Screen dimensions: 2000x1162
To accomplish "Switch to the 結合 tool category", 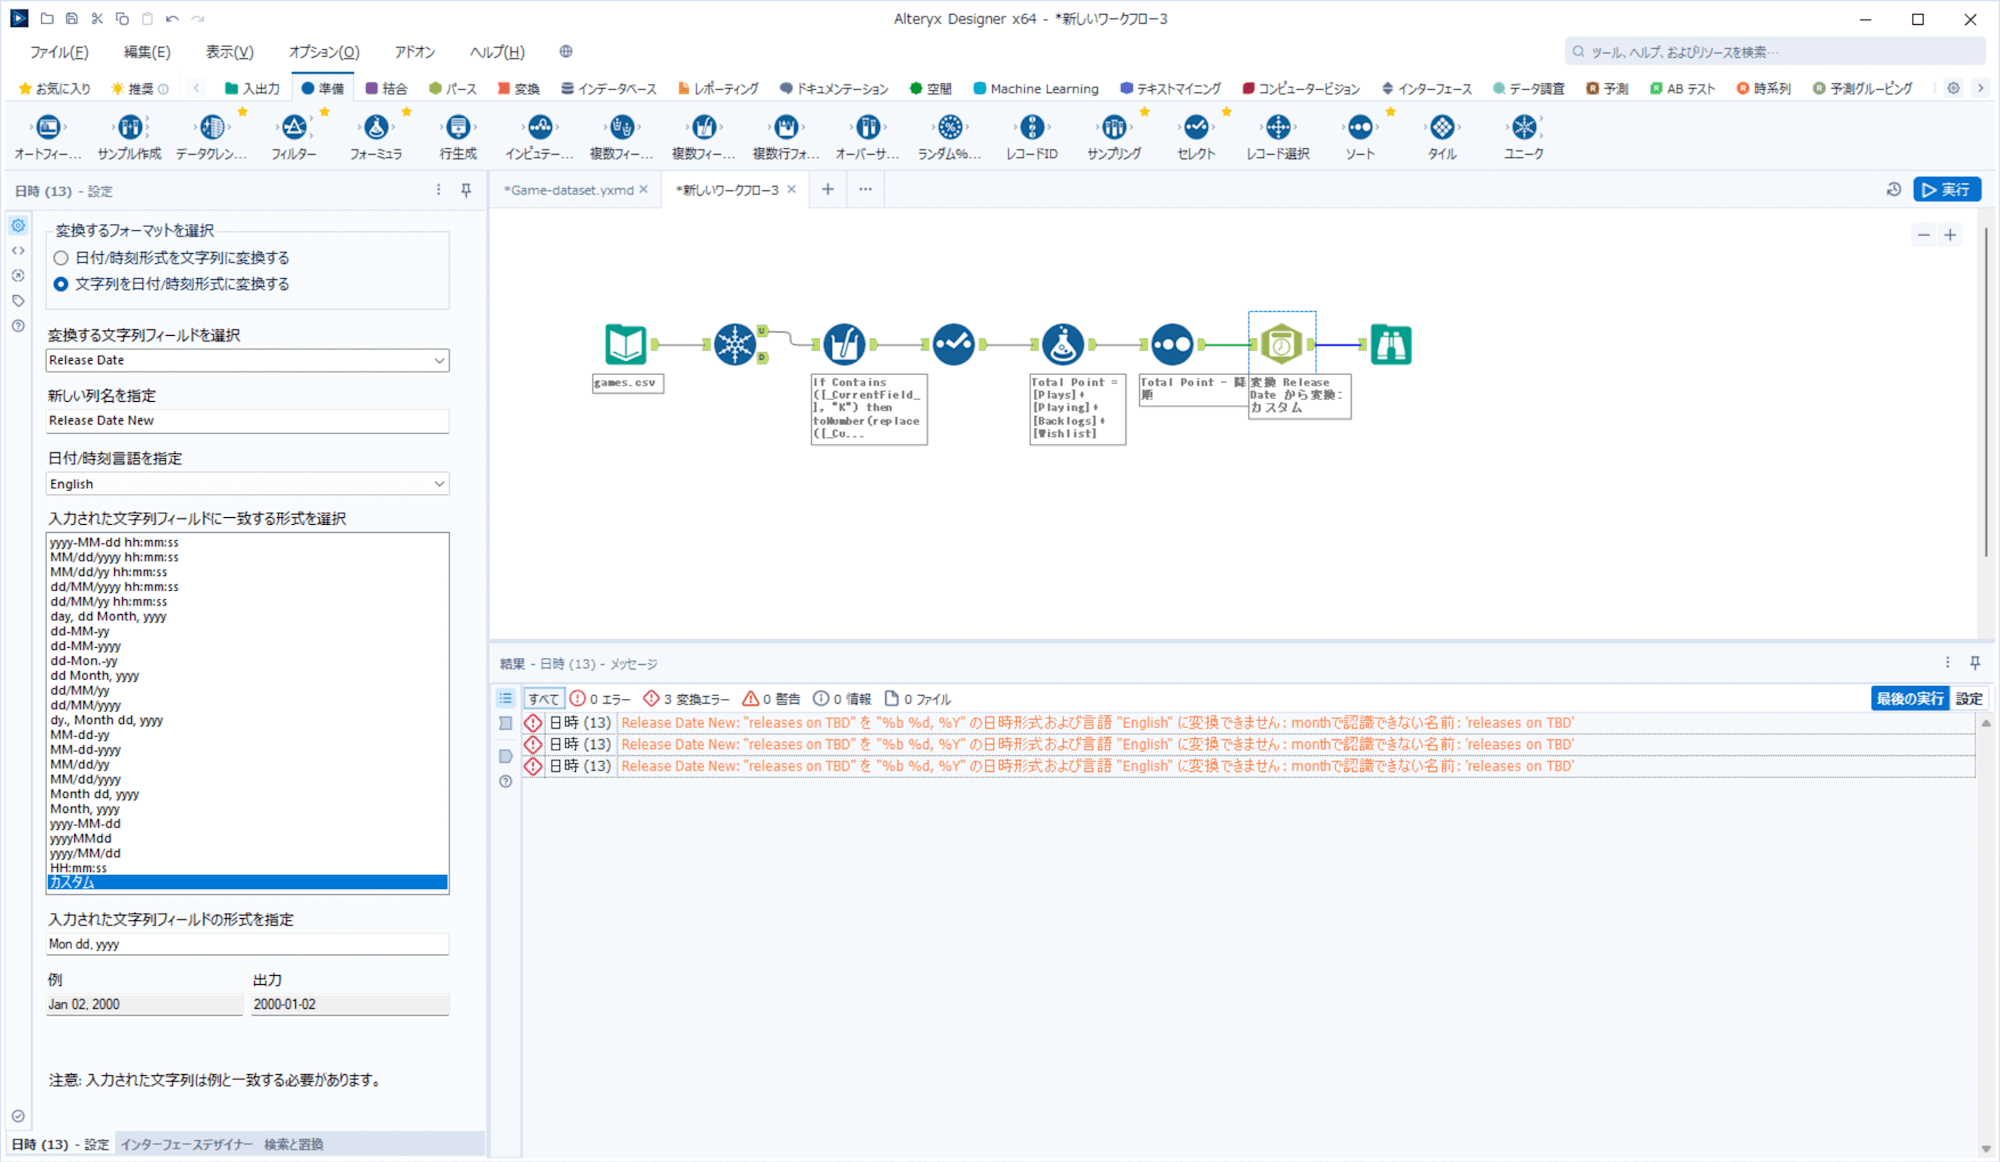I will click(x=386, y=88).
